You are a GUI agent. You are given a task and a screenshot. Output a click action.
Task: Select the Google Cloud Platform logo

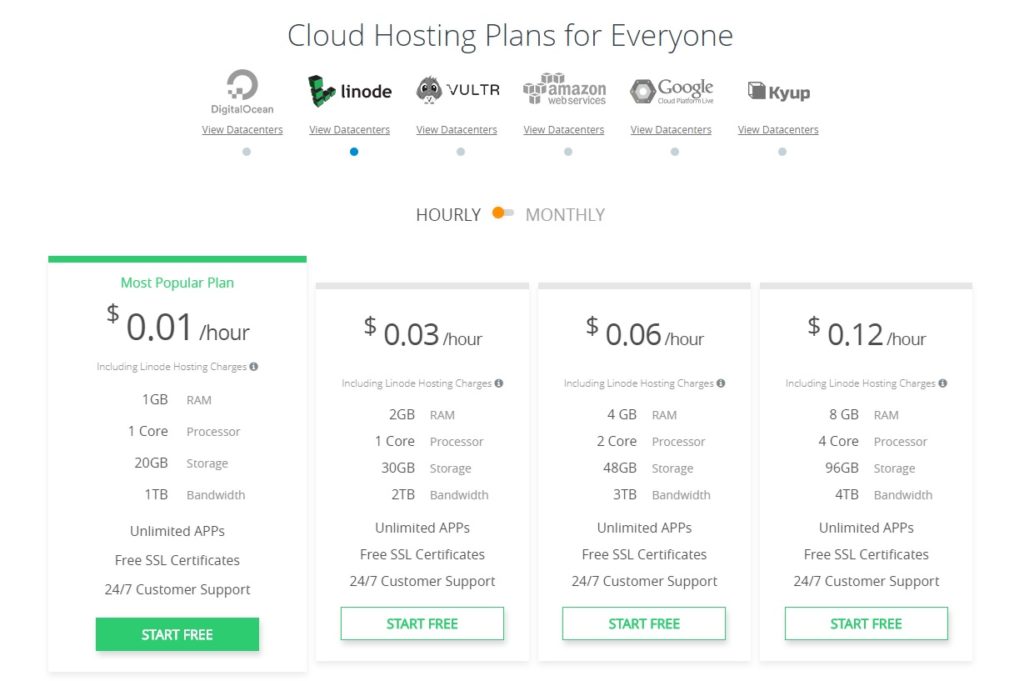coord(671,91)
